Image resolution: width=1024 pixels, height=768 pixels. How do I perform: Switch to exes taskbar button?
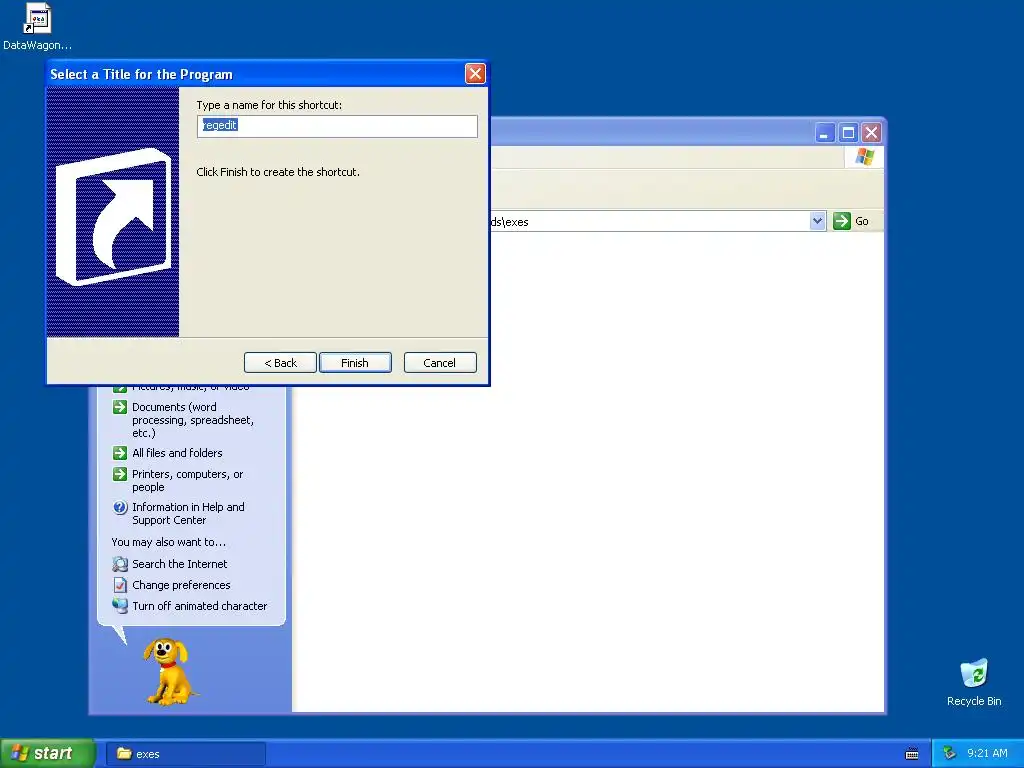185,754
